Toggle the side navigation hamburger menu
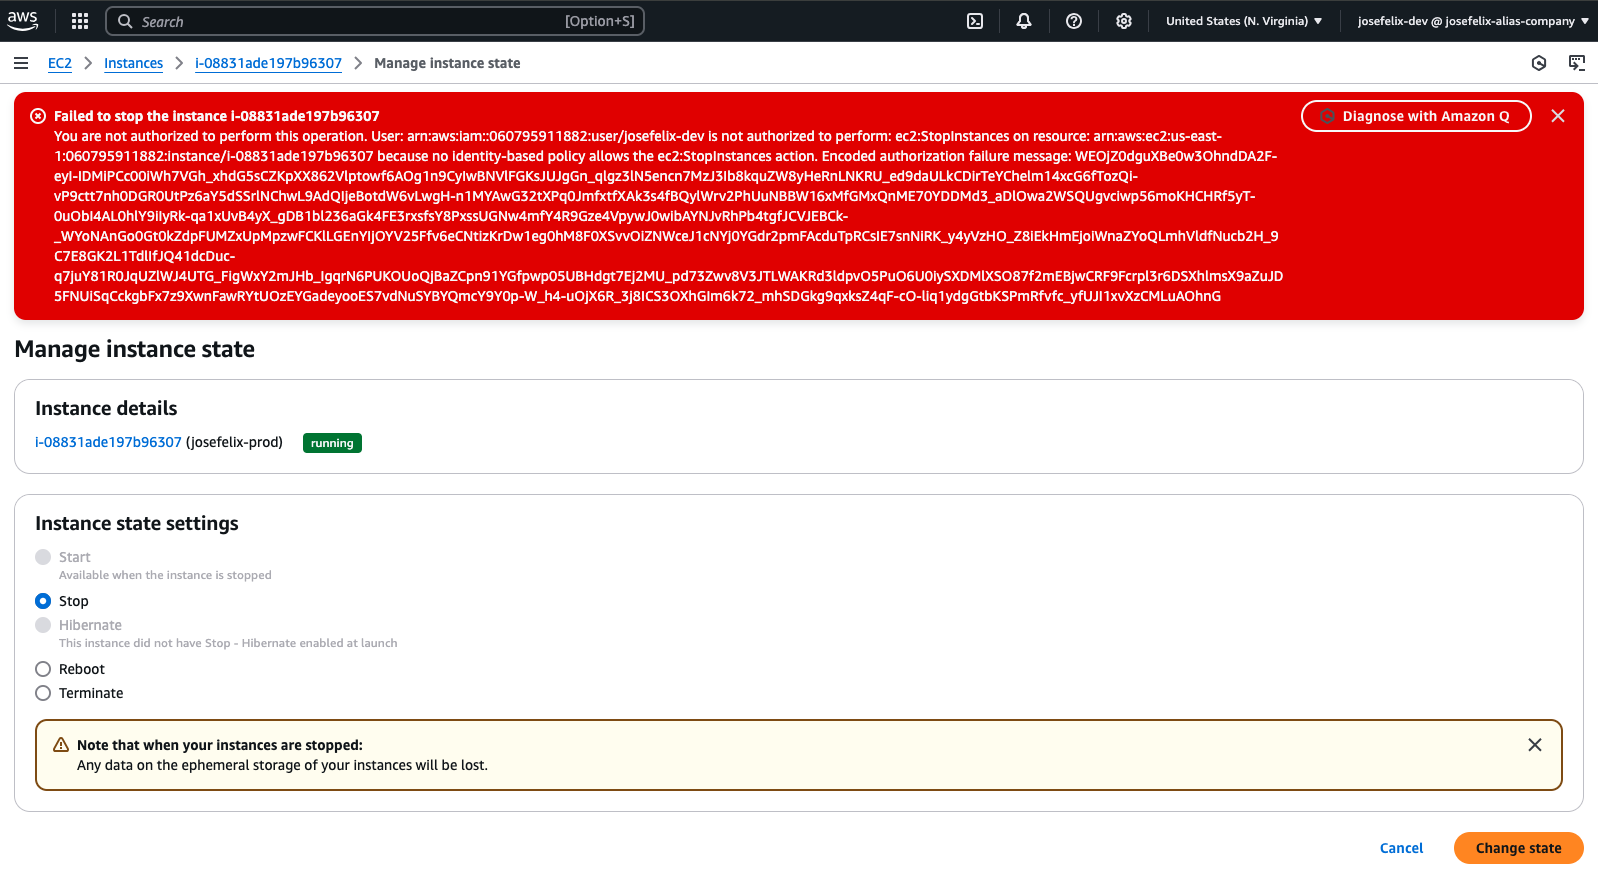The height and width of the screenshot is (876, 1598). 21,63
